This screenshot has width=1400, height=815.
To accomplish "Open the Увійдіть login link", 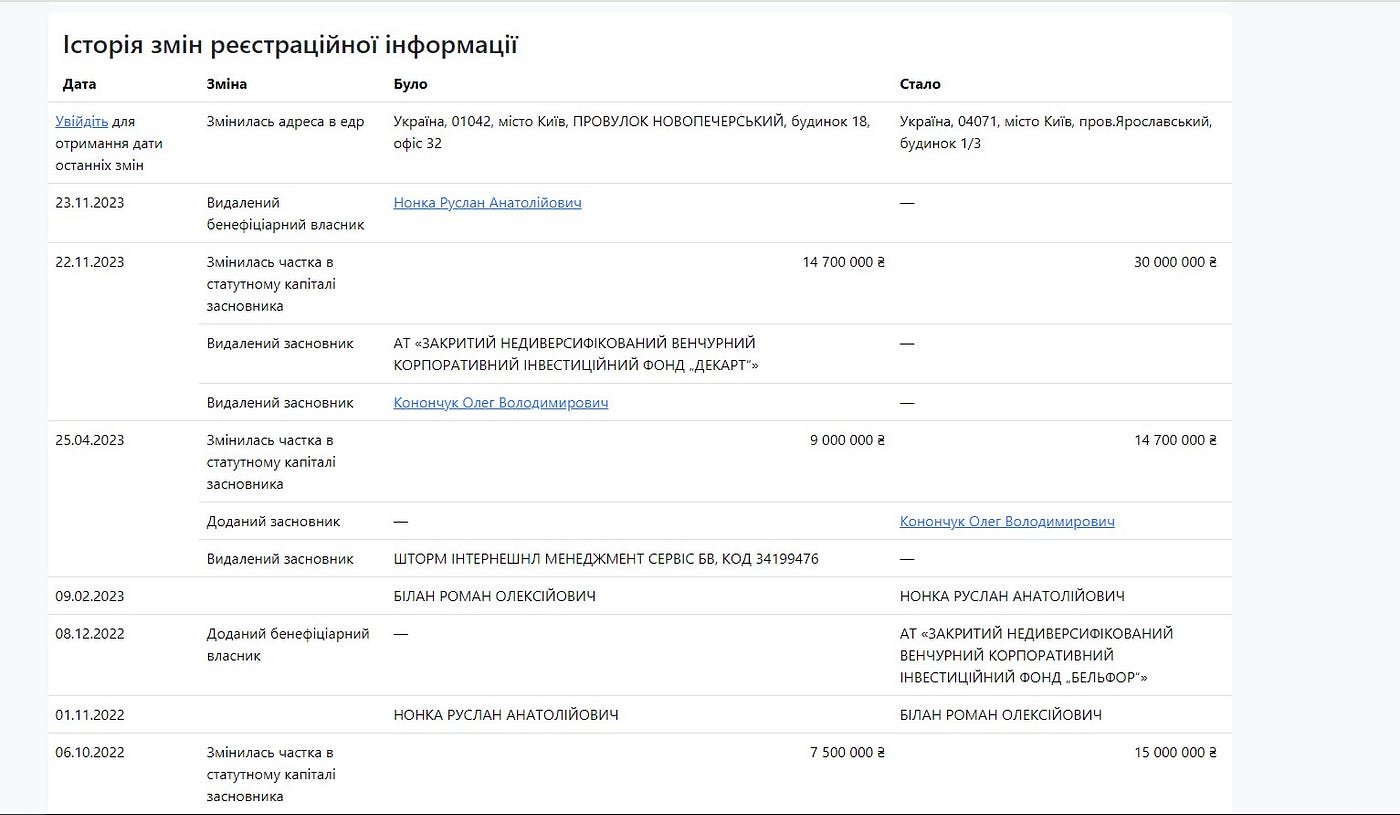I will click(81, 121).
